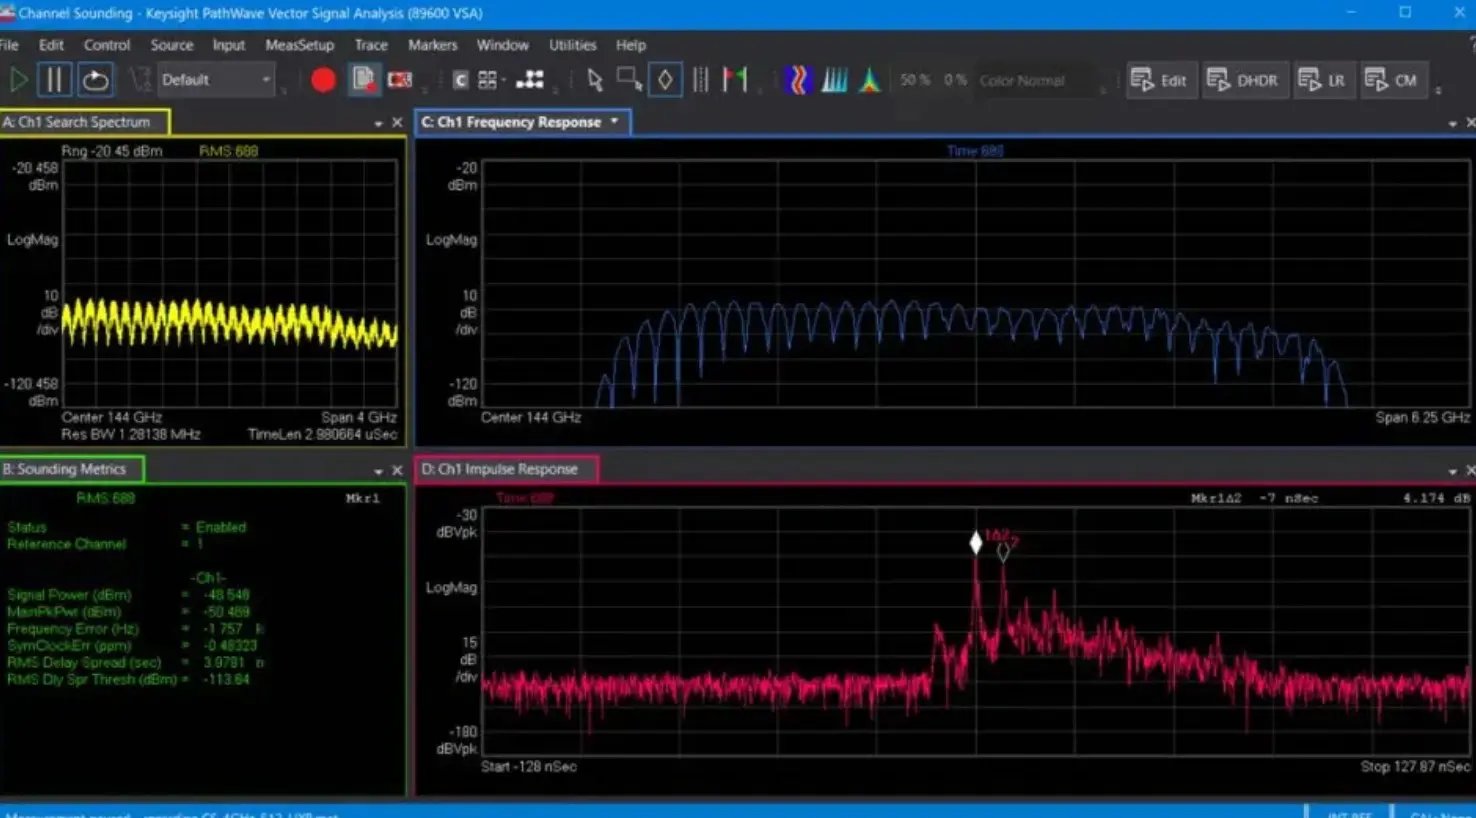This screenshot has height=818, width=1476.
Task: Open the Source menu
Action: point(172,45)
